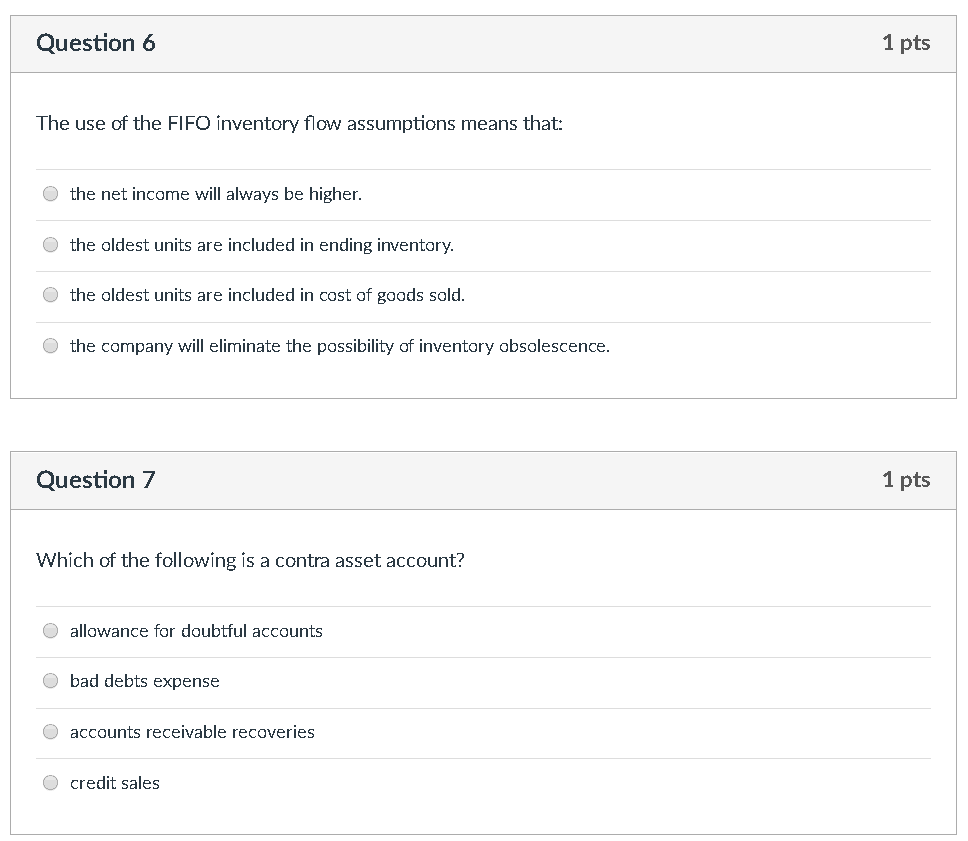
Task: Select 'allowance for doubtful accounts' option
Action: coord(50,630)
